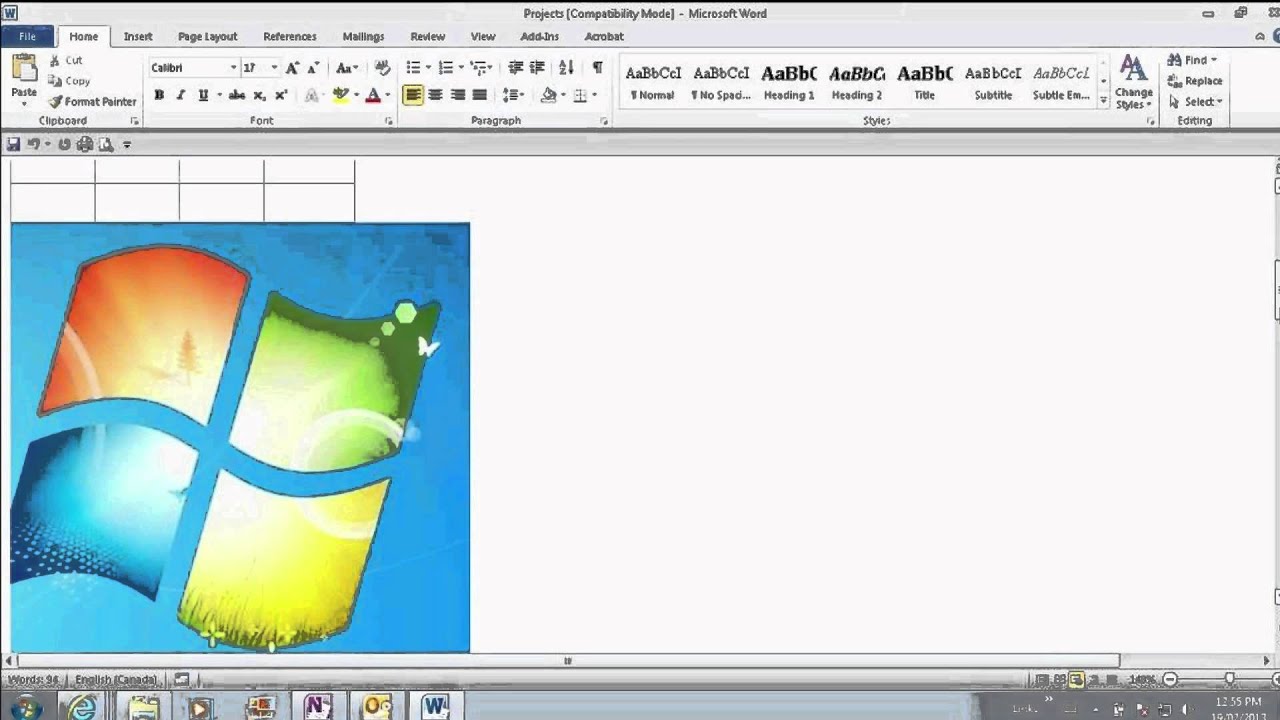Image resolution: width=1280 pixels, height=720 pixels.
Task: Open text highlight color dropdown arrow
Action: (355, 95)
